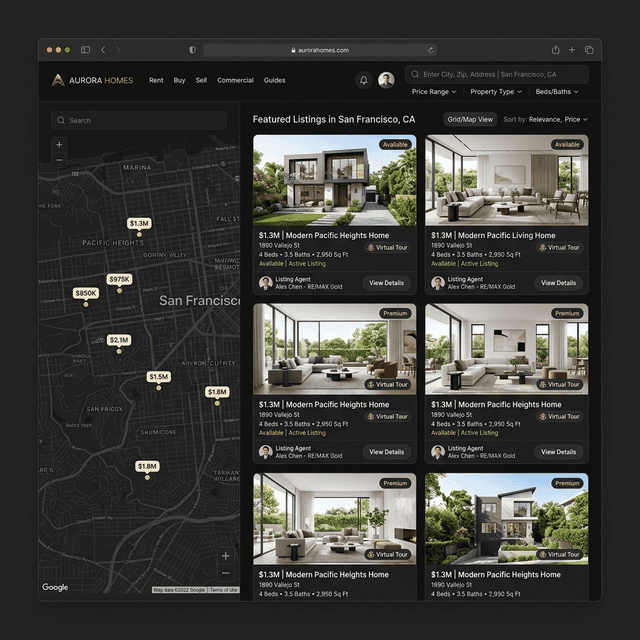The width and height of the screenshot is (640, 640).
Task: Expand the Property Type dropdown
Action: (496, 92)
